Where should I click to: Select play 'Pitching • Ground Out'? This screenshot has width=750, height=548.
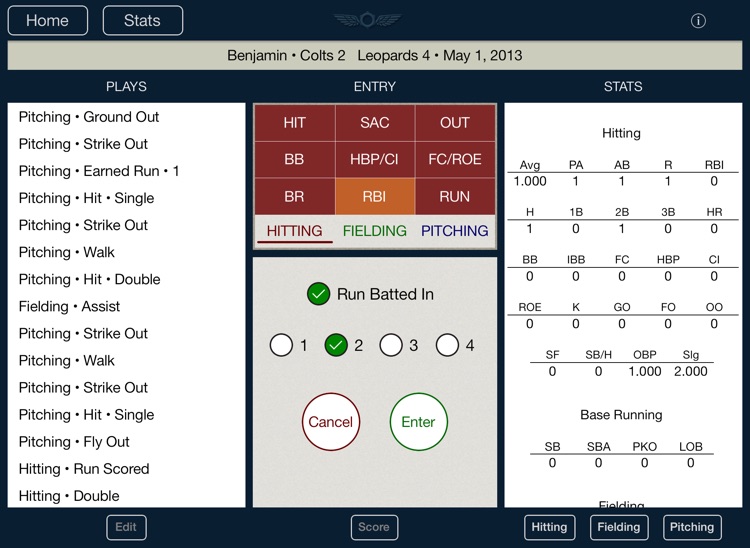click(126, 117)
